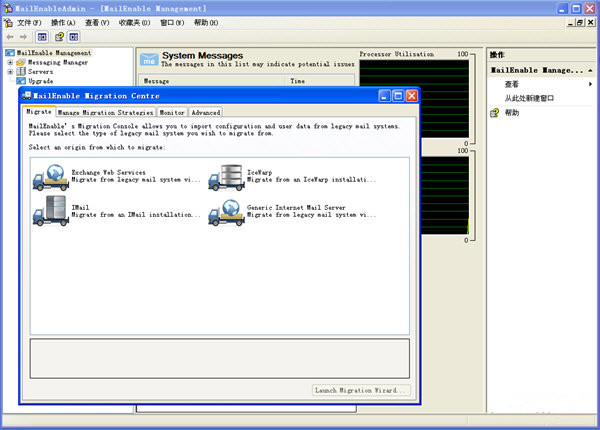Click 从此处新建窗口 in actions pane
The width and height of the screenshot is (600, 430).
click(x=529, y=98)
